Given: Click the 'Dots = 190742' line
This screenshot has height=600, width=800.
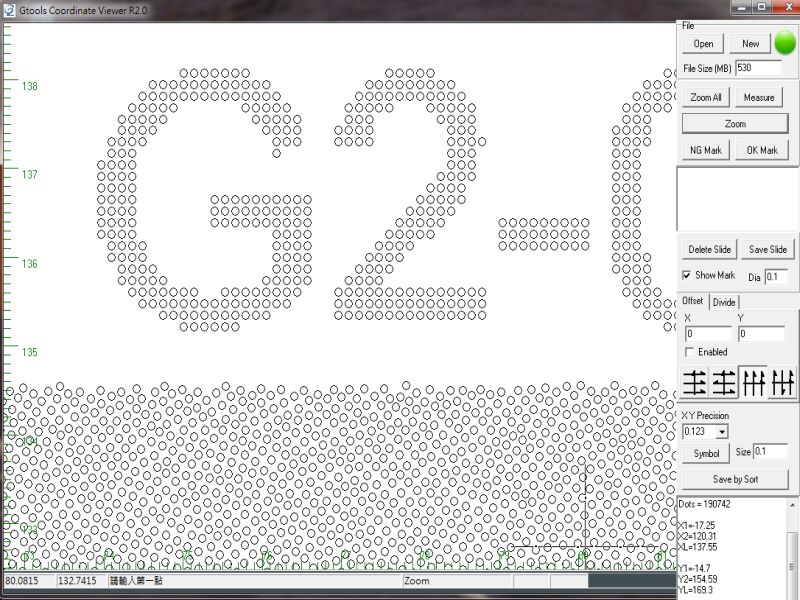Looking at the screenshot, I should pos(704,504).
